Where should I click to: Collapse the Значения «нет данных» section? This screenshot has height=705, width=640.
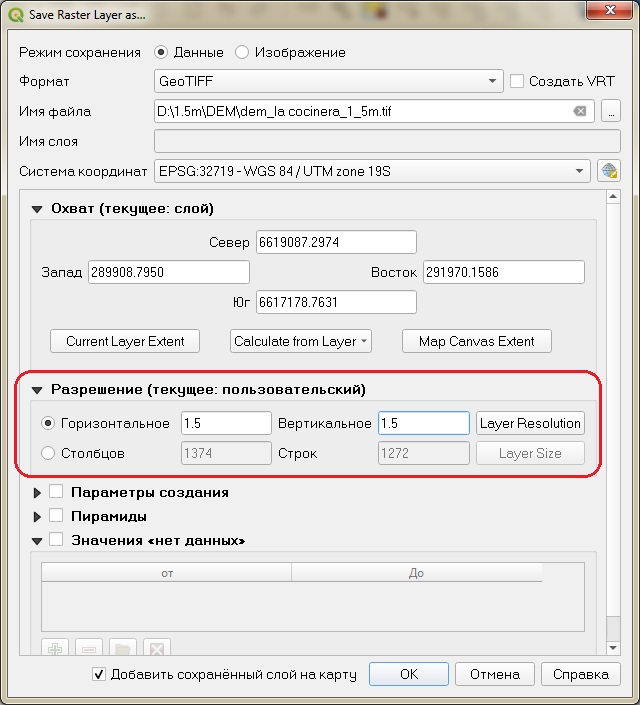tap(37, 541)
